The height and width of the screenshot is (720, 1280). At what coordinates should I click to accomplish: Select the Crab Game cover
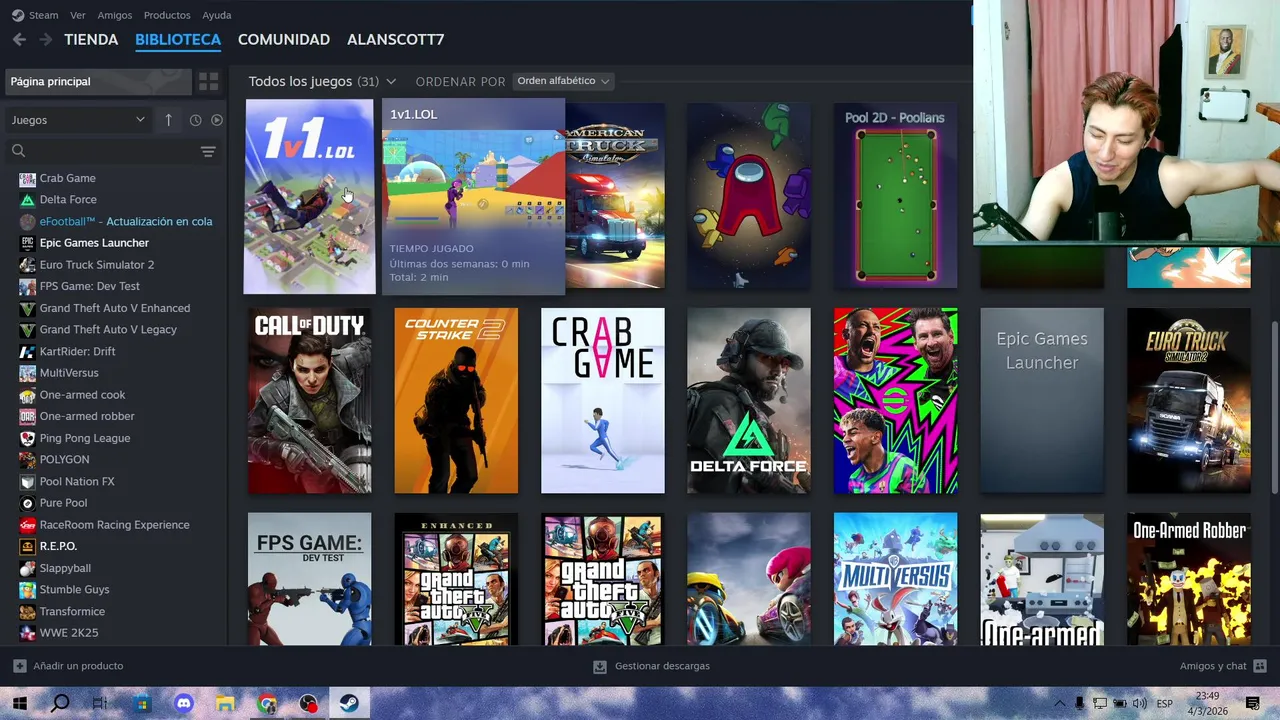tap(603, 401)
